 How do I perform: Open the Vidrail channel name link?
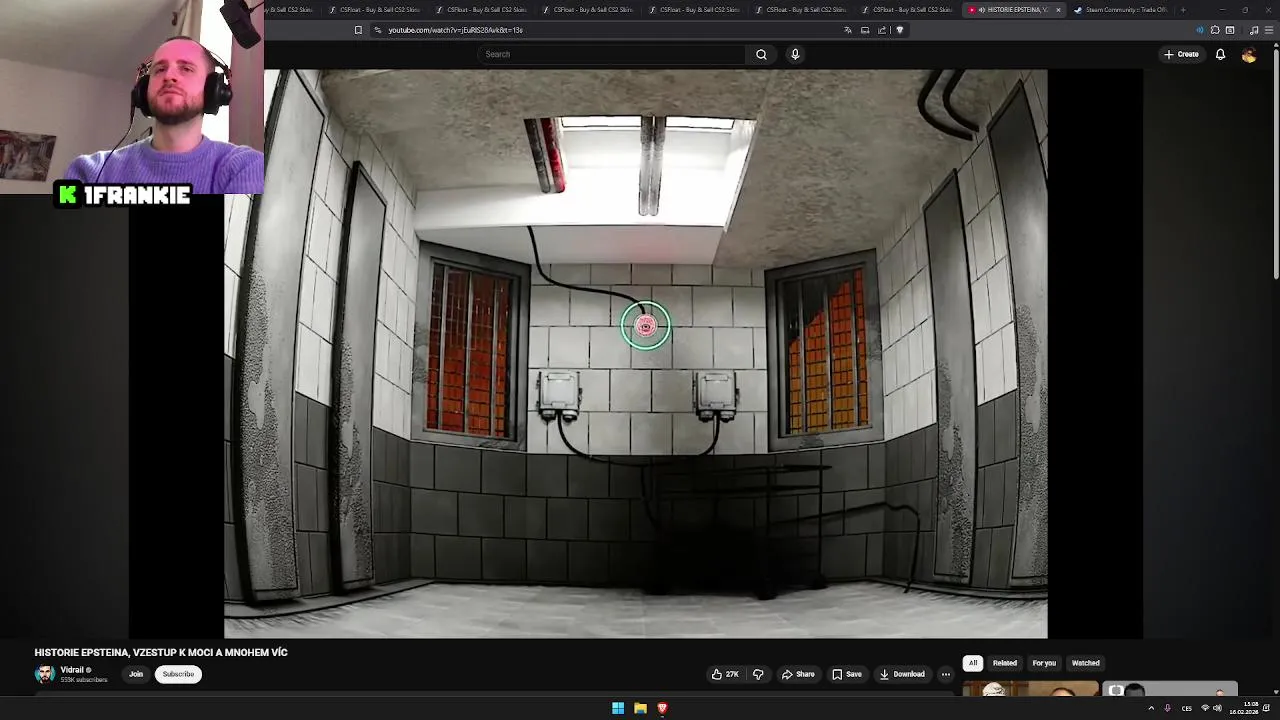[x=72, y=670]
